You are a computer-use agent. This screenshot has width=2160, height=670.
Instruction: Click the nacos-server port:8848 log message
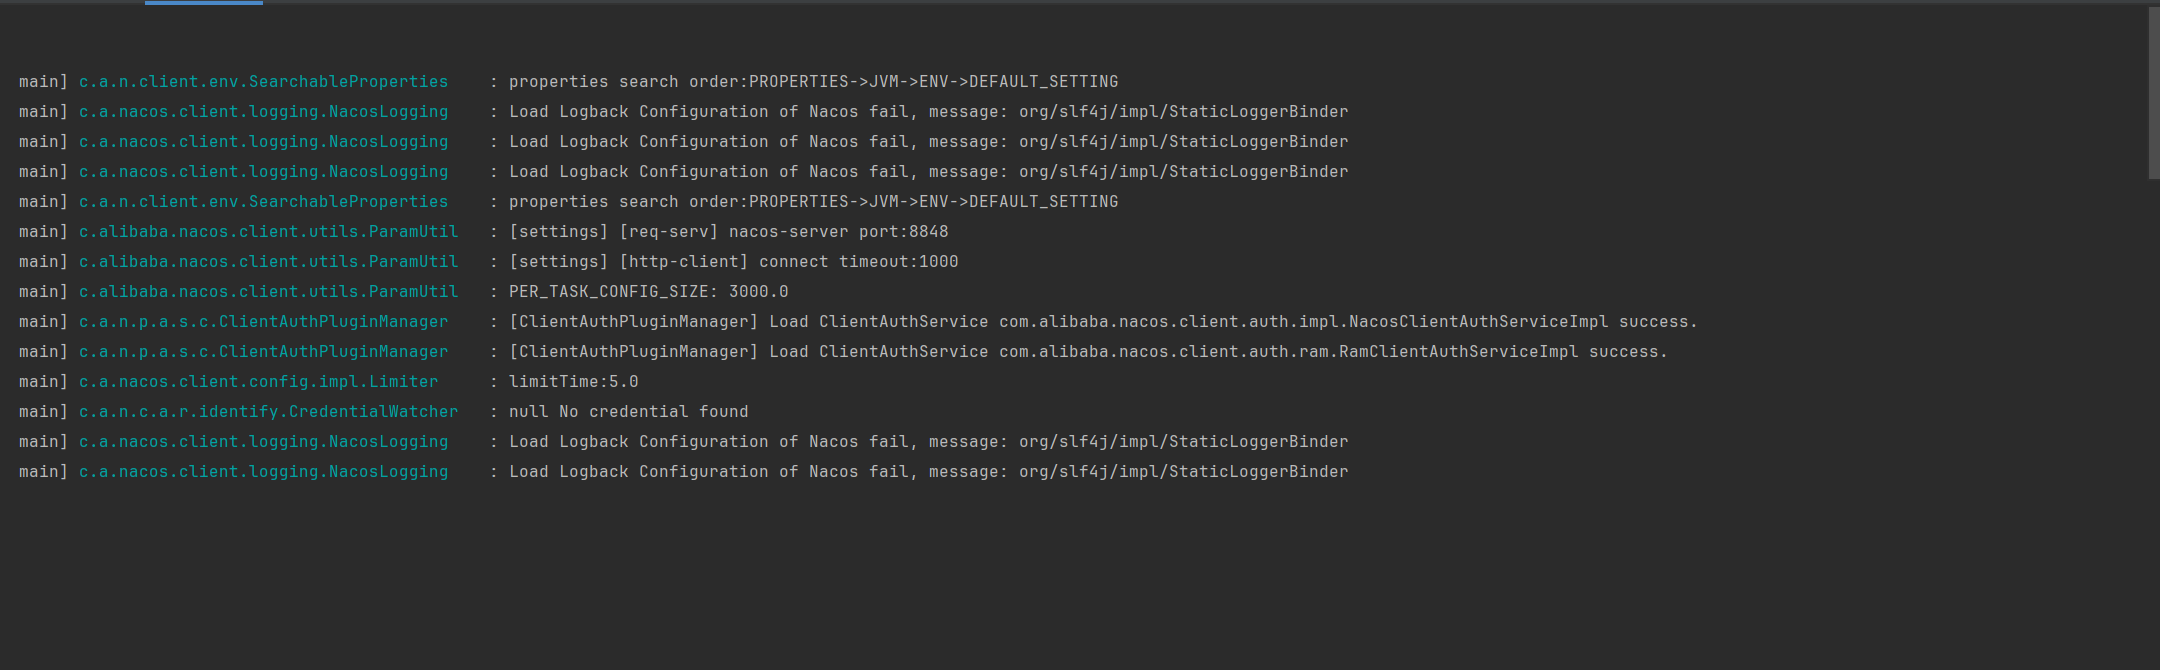coord(729,232)
